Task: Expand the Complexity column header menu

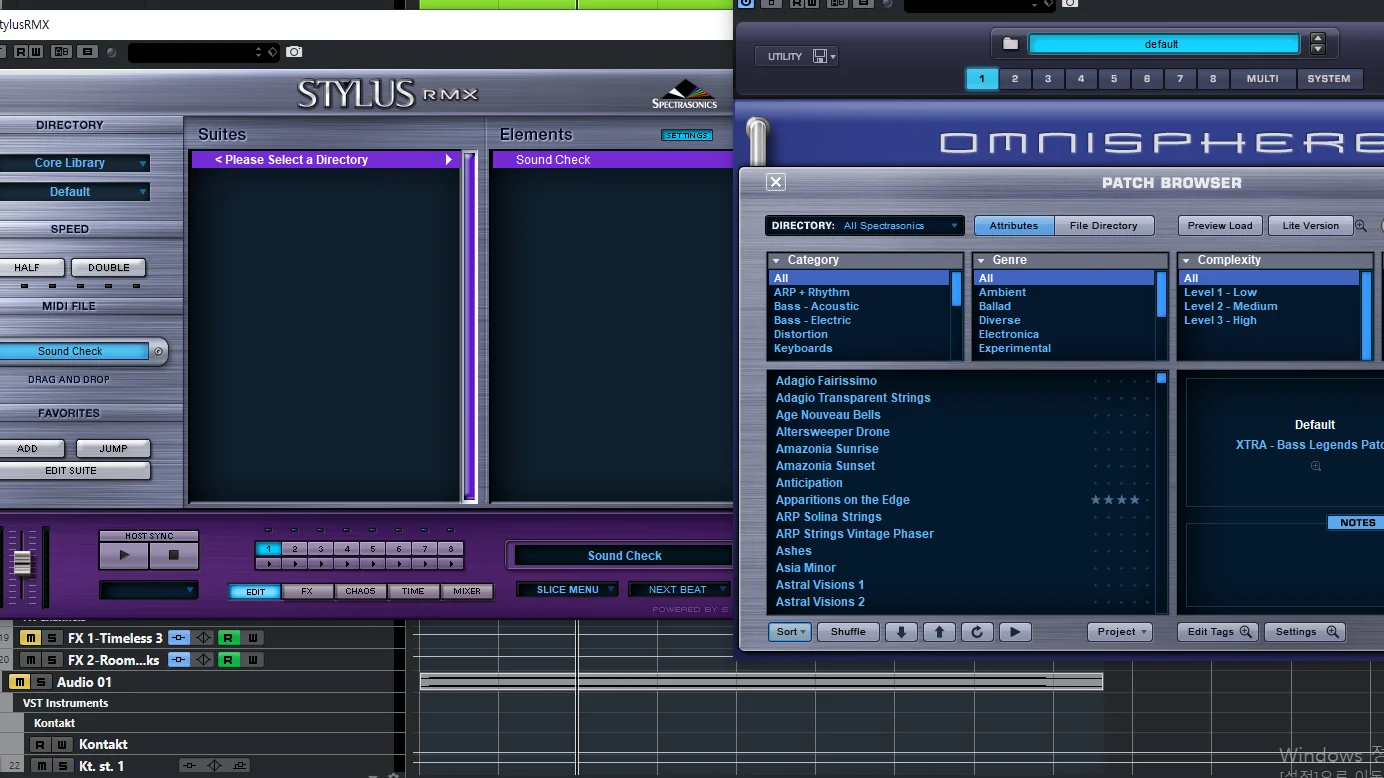Action: click(1186, 261)
